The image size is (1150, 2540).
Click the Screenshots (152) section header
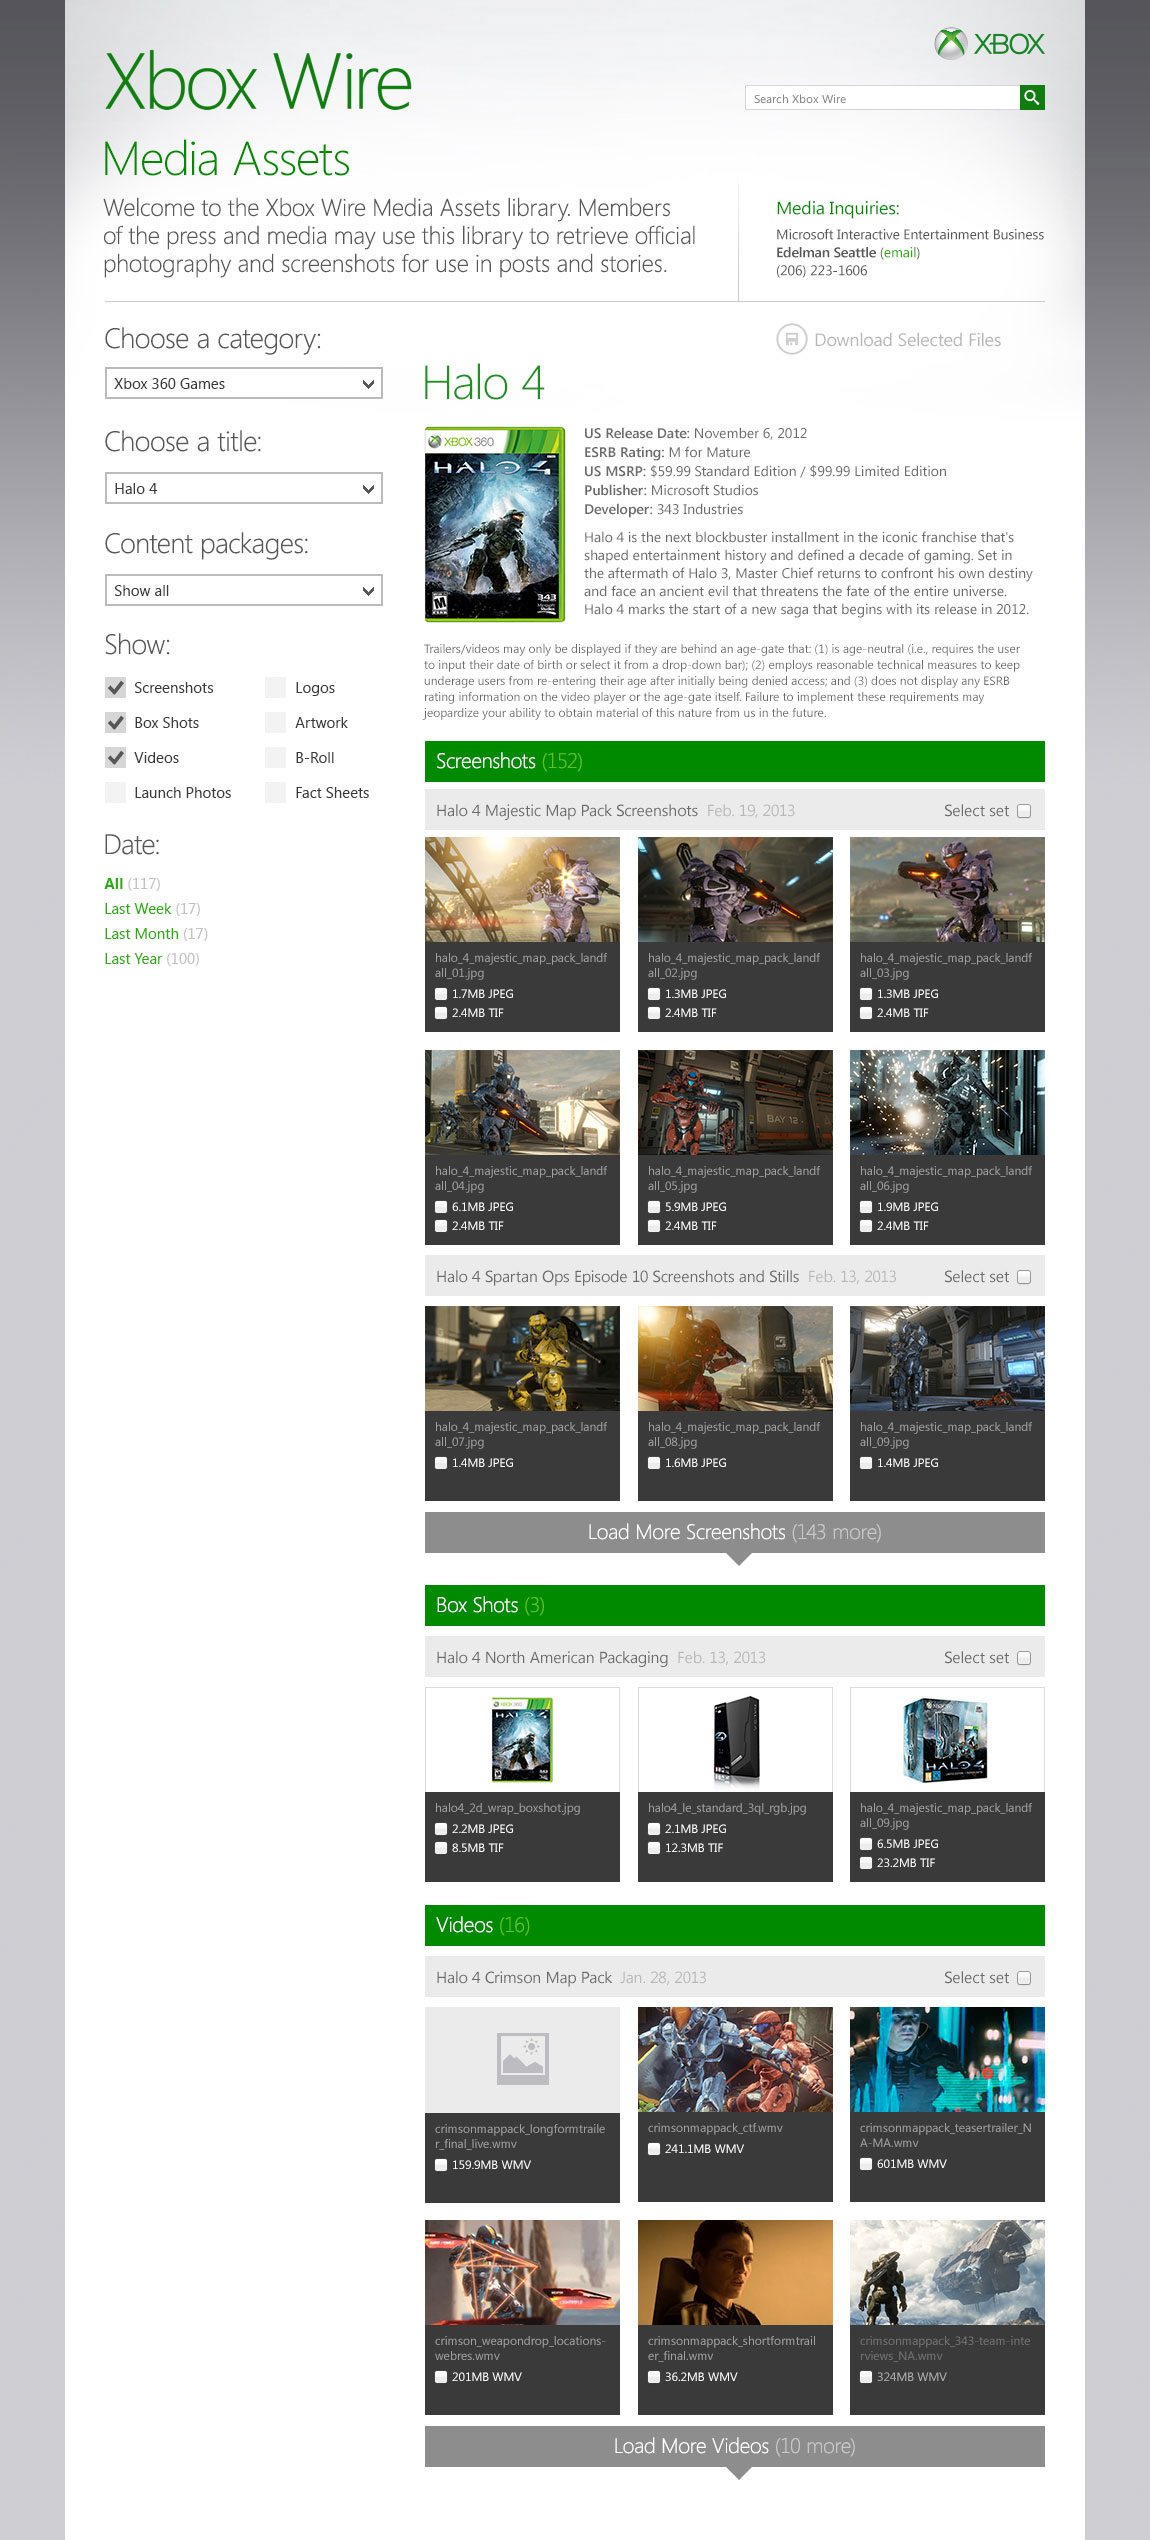735,761
